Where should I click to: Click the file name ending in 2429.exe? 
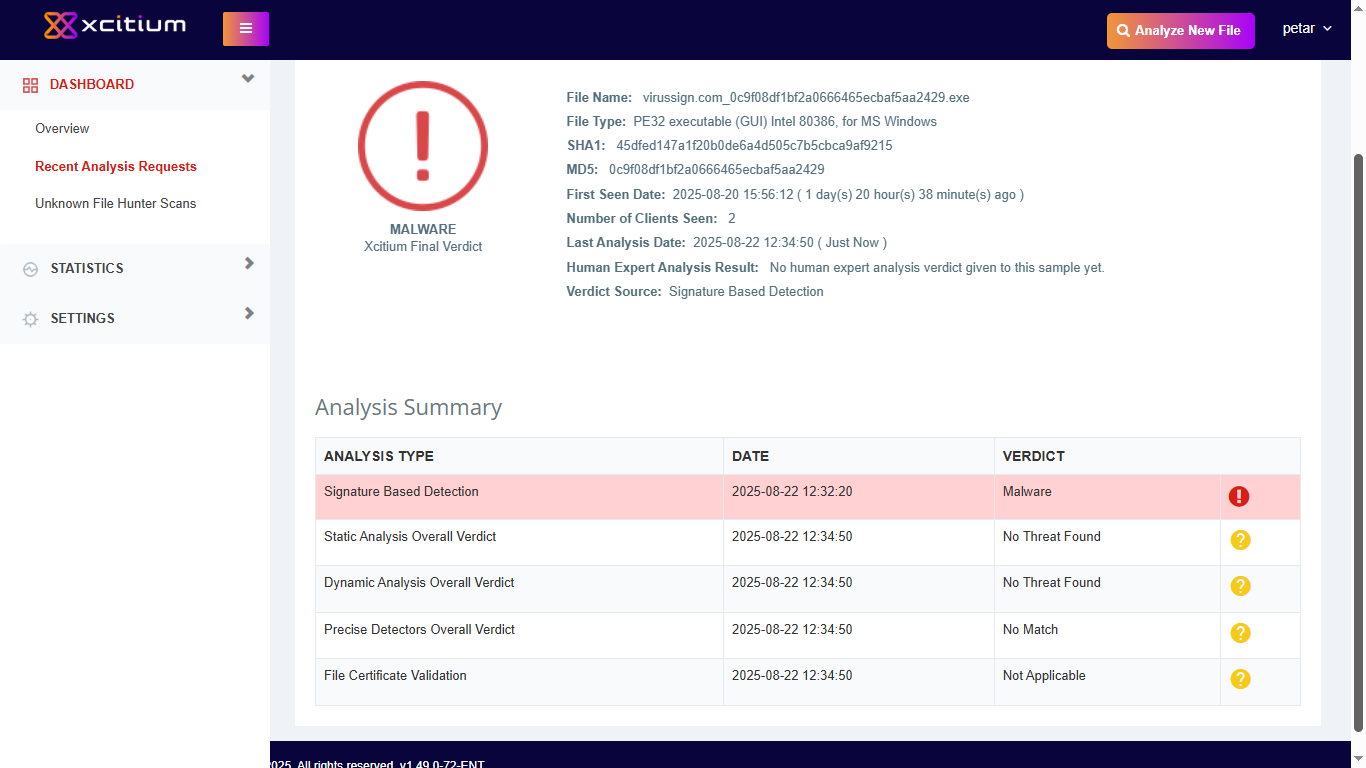[x=806, y=97]
